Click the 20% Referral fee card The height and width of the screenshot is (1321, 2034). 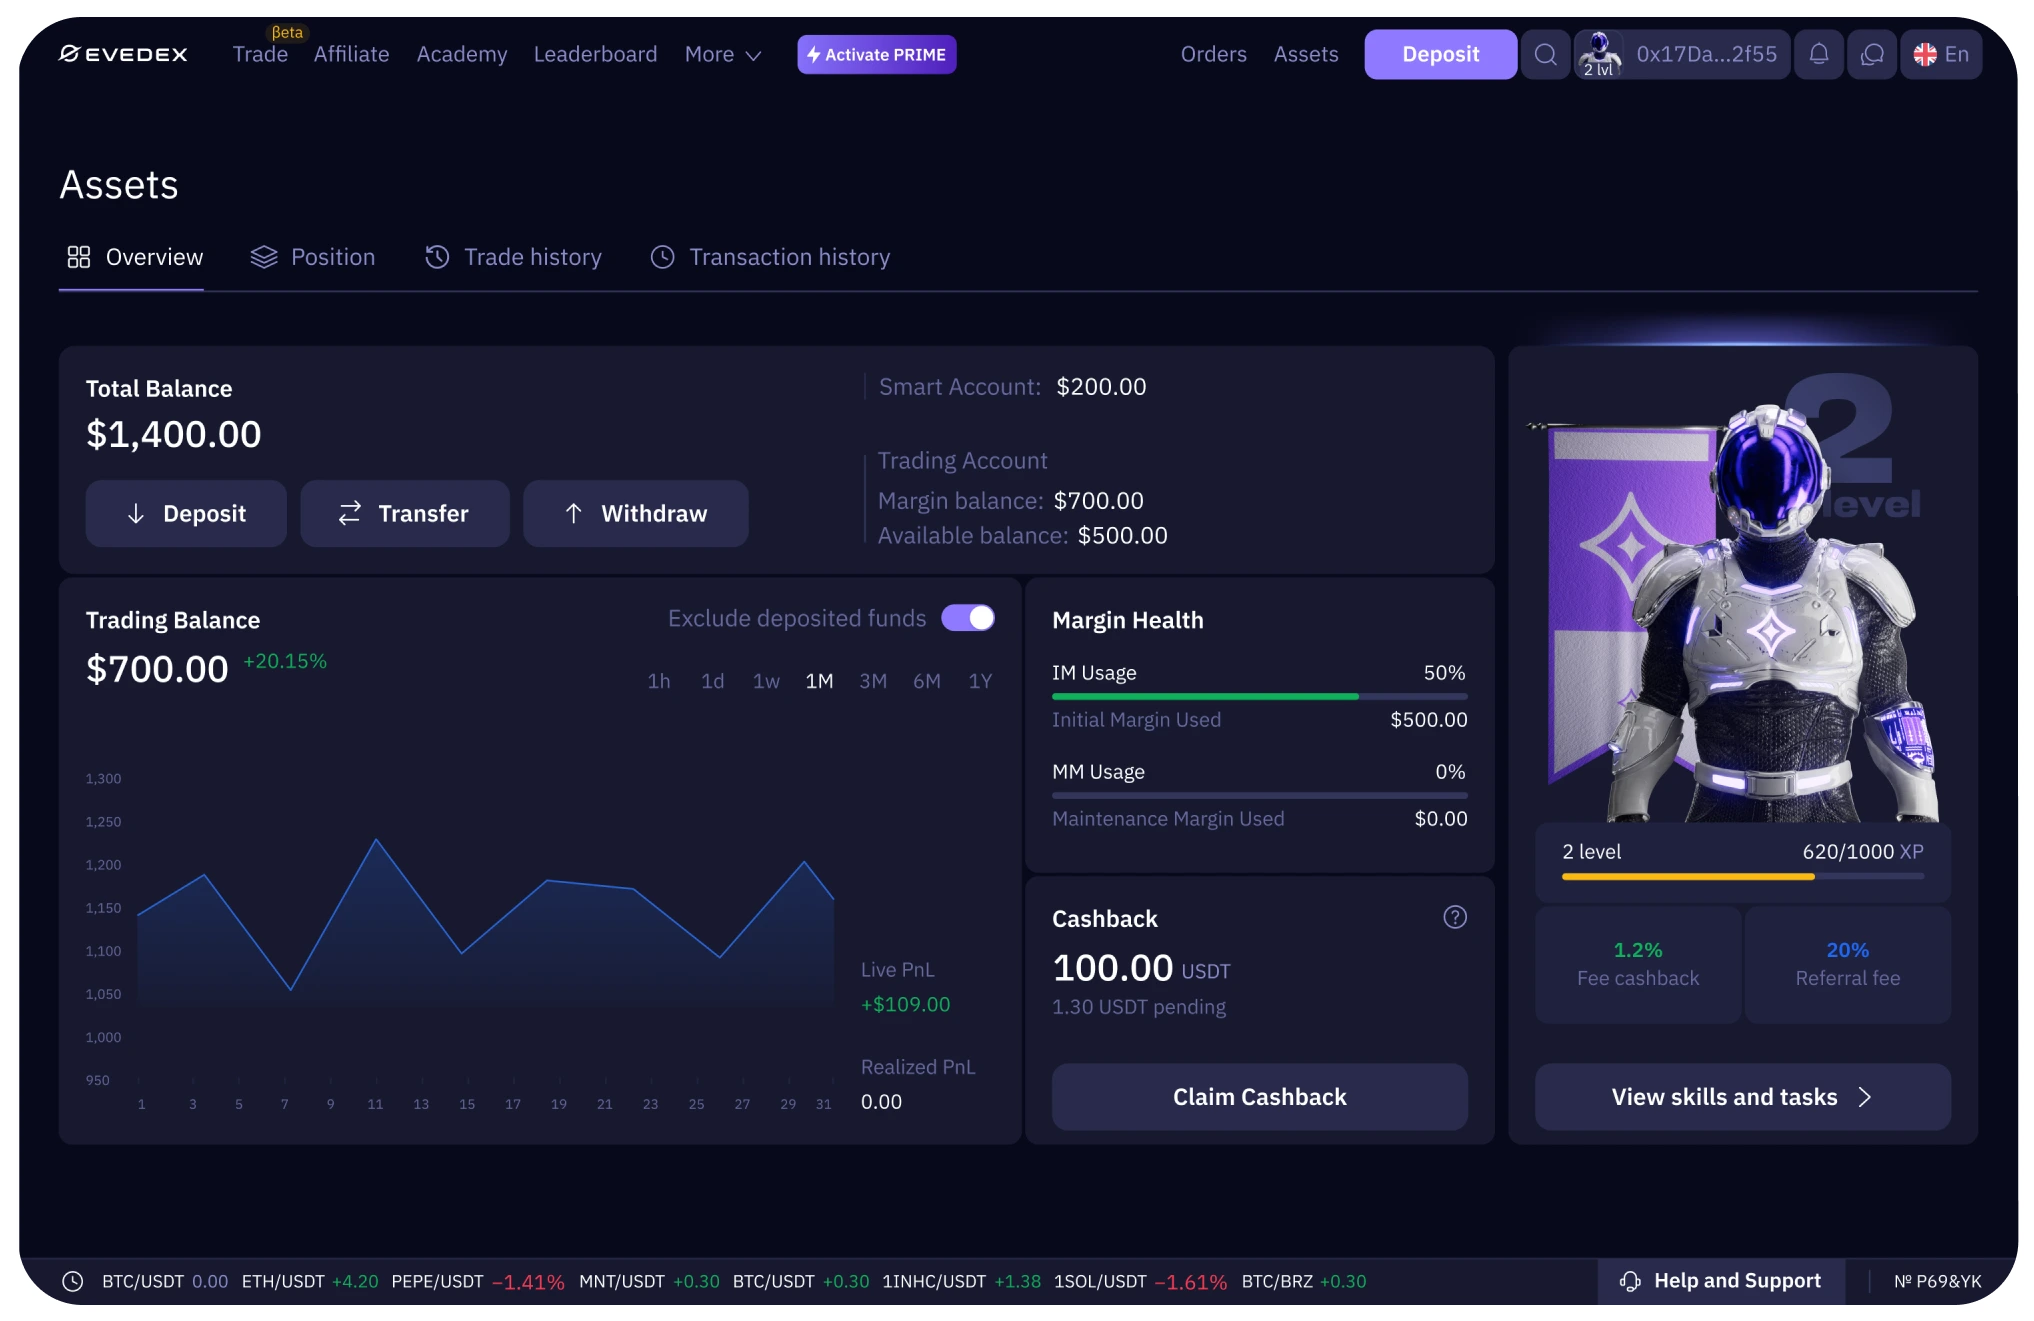1847,964
